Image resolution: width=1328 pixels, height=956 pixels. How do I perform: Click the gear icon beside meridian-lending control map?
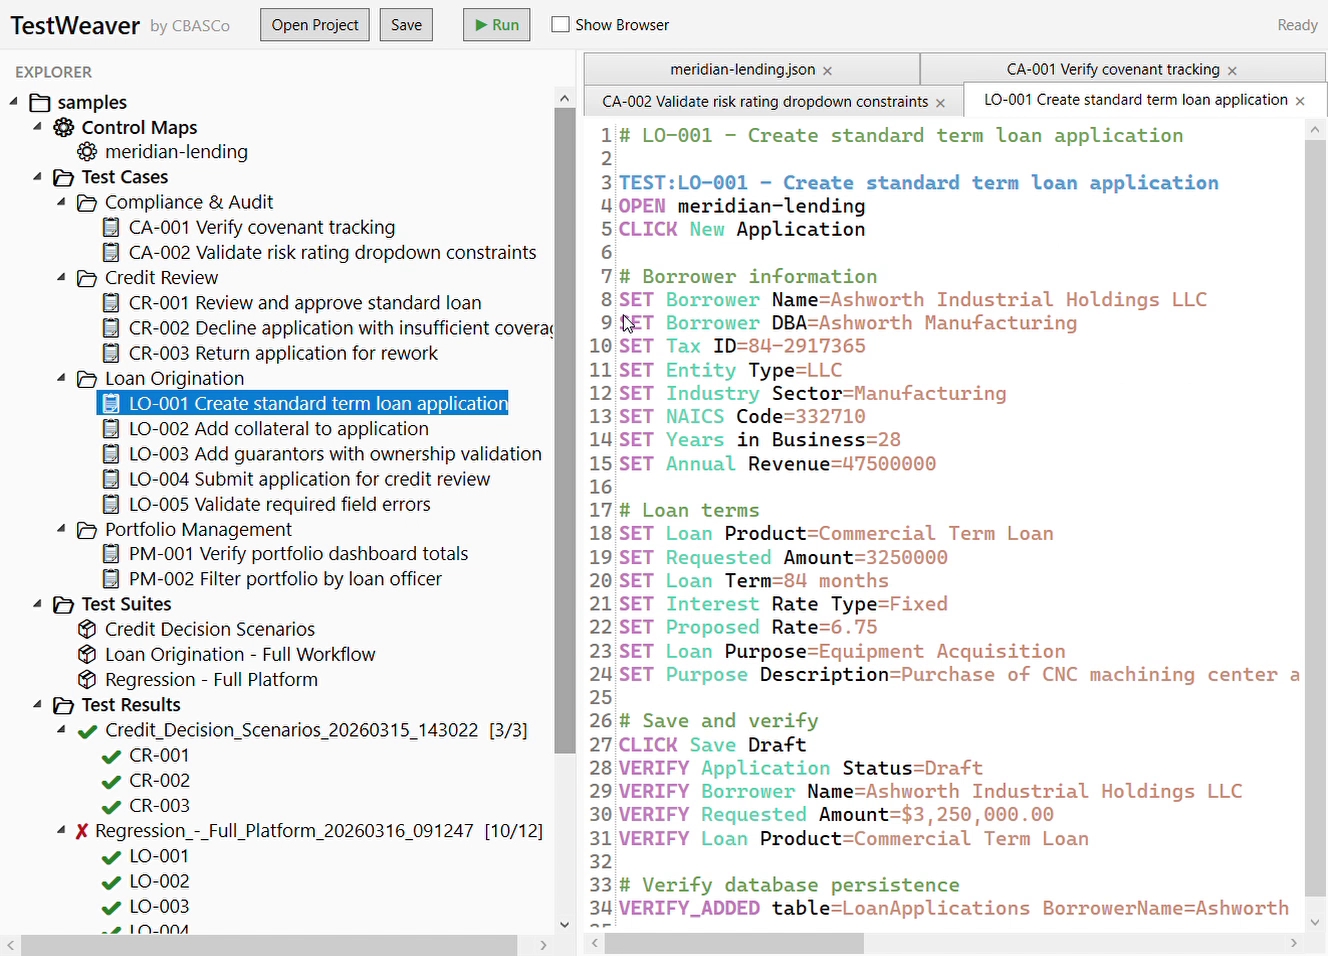(86, 151)
